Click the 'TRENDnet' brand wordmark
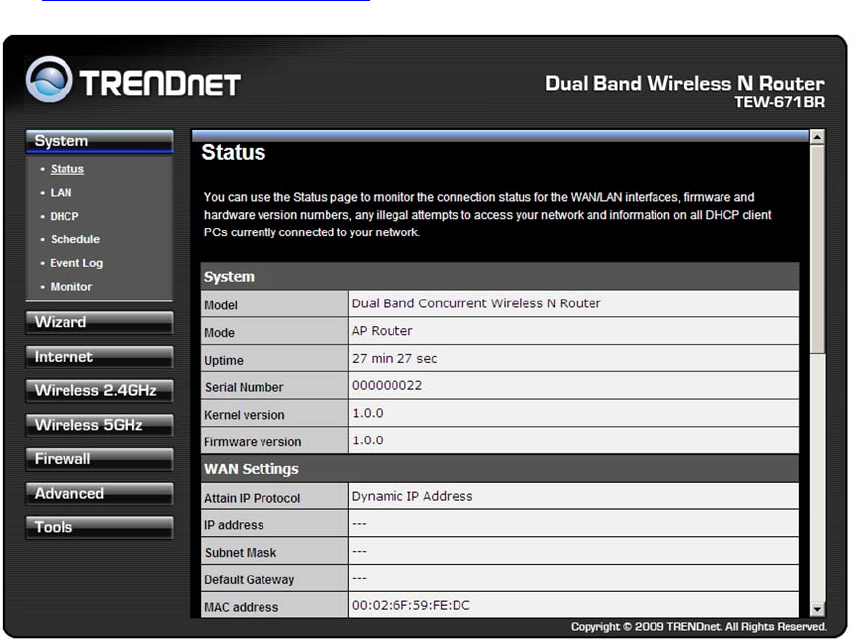The height and width of the screenshot is (644, 853). pos(160,84)
